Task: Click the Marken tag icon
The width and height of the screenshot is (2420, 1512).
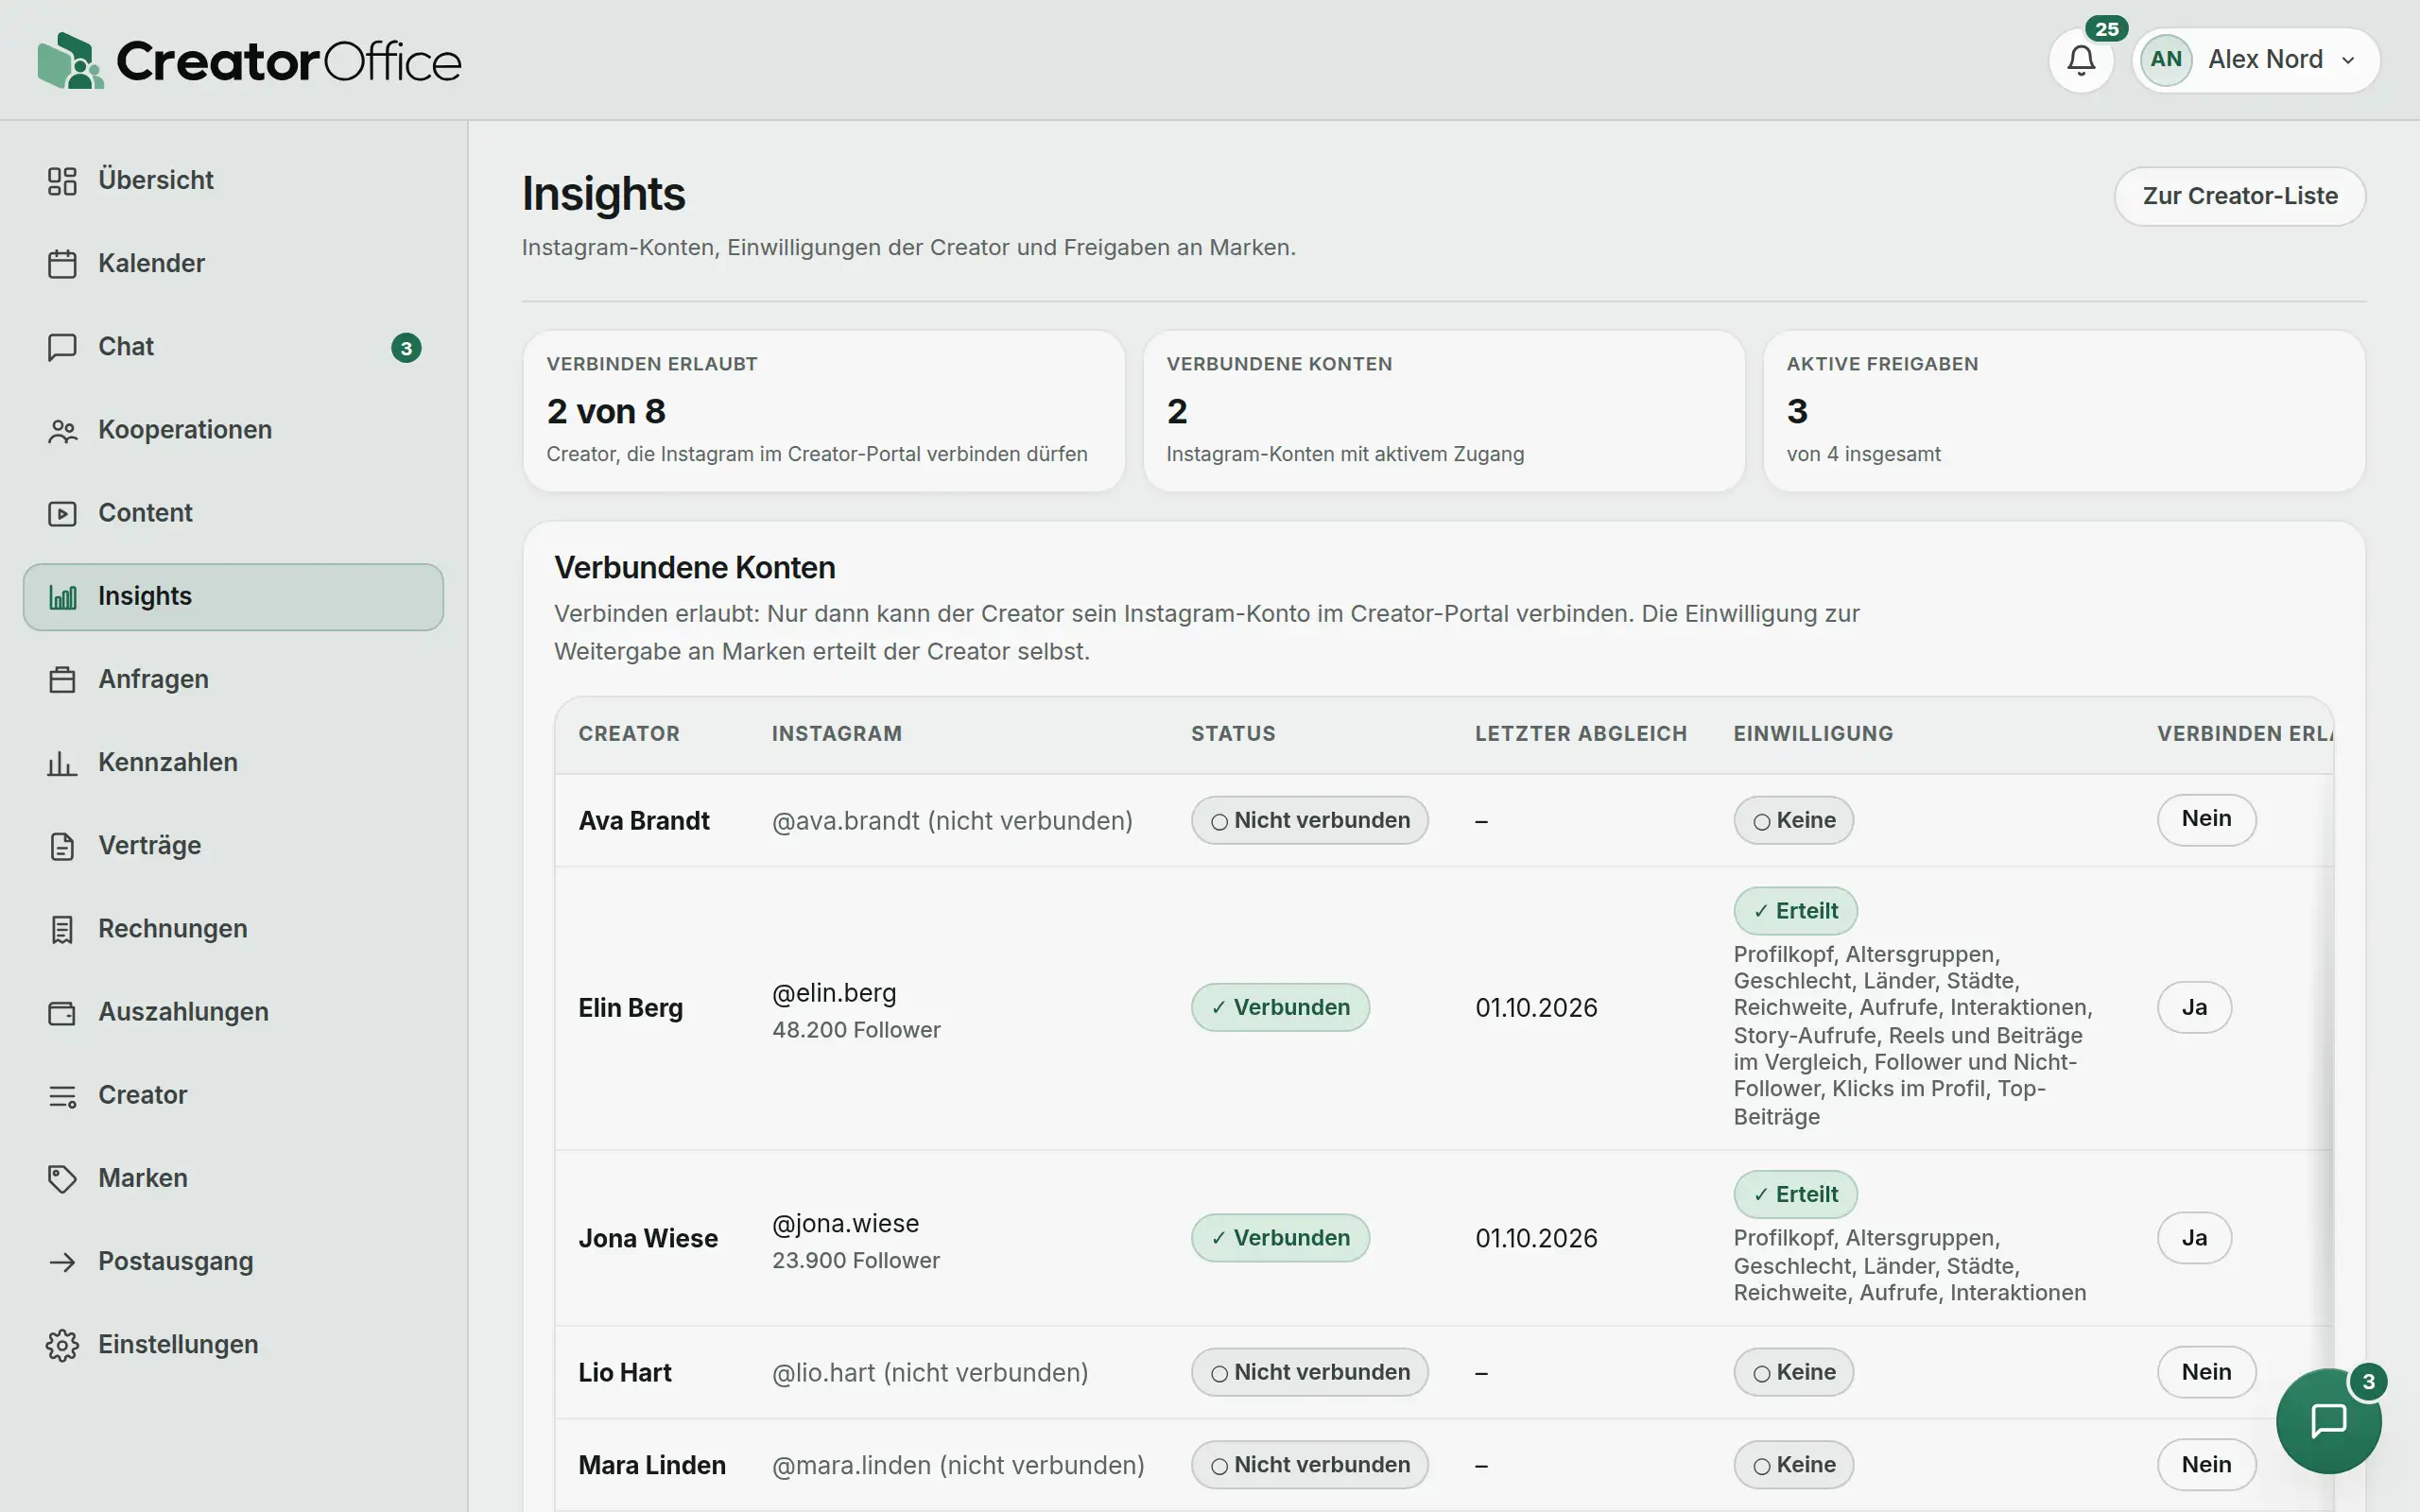Action: [62, 1179]
